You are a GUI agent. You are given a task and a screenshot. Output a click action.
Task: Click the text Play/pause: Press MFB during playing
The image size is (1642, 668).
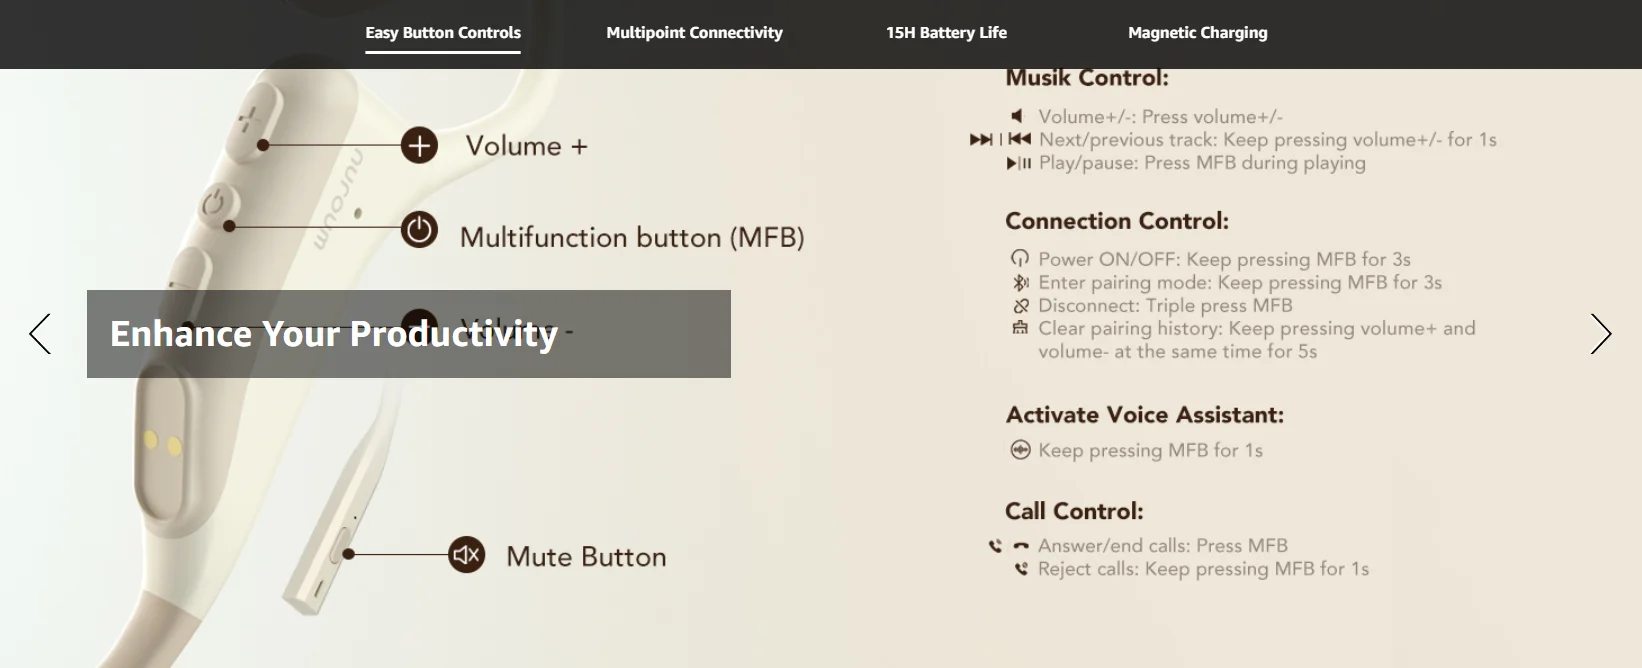(x=1202, y=163)
